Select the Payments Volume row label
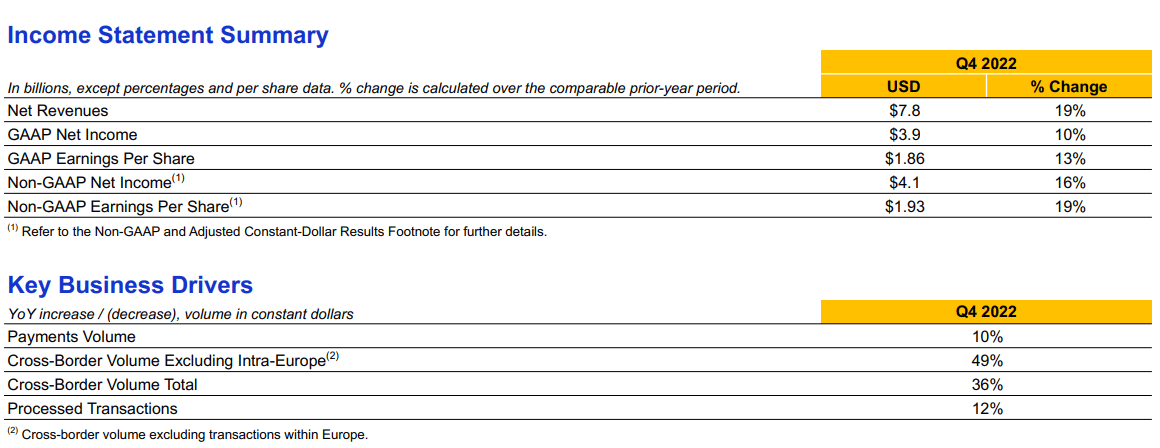1160x448 pixels. pyautogui.click(x=71, y=337)
